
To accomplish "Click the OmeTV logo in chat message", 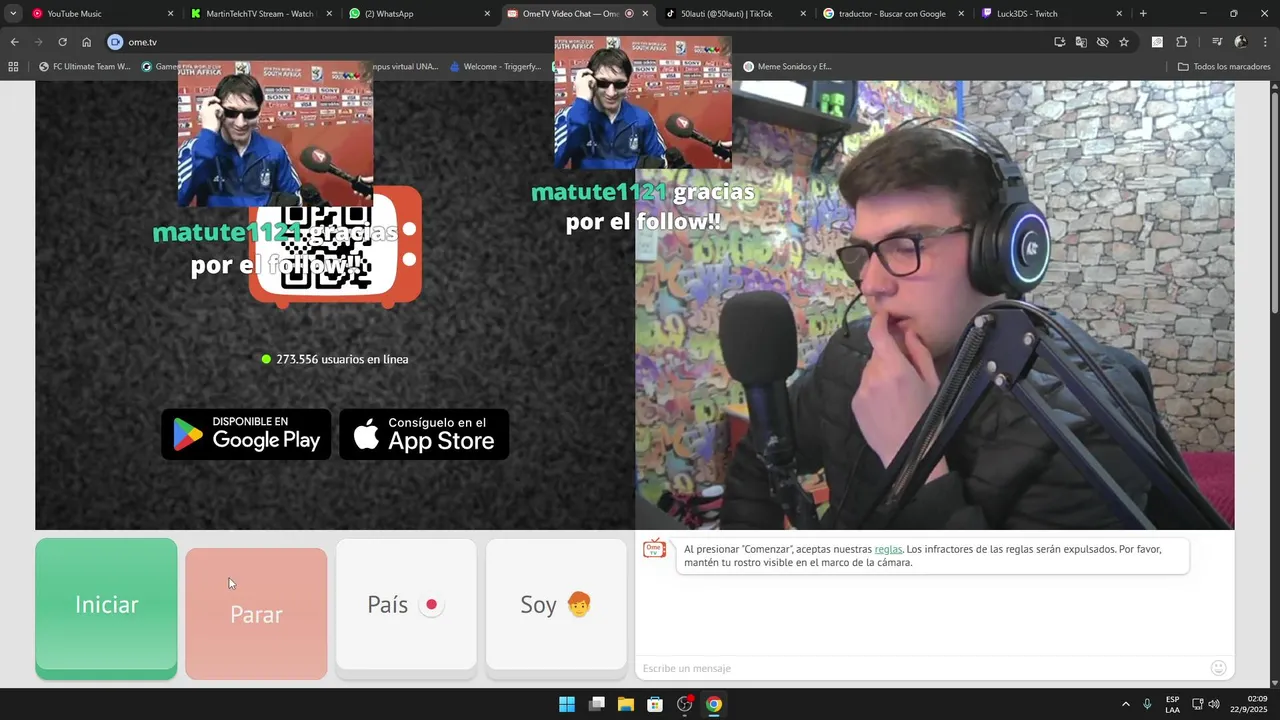I will (654, 548).
